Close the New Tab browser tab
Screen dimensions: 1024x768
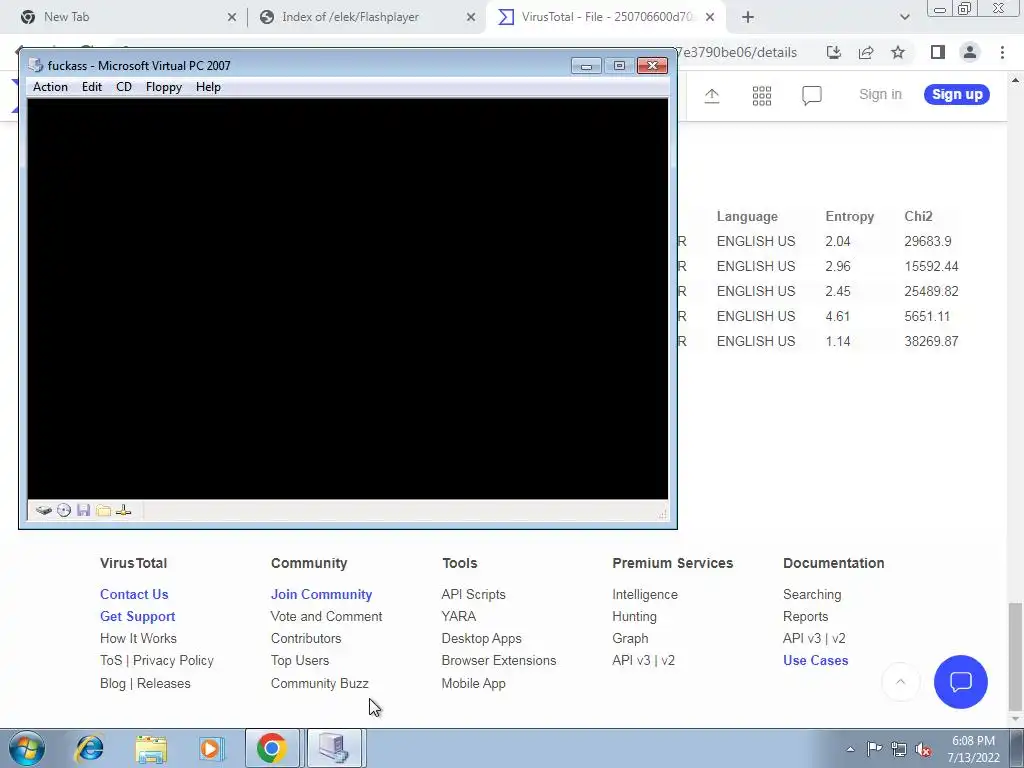[232, 18]
